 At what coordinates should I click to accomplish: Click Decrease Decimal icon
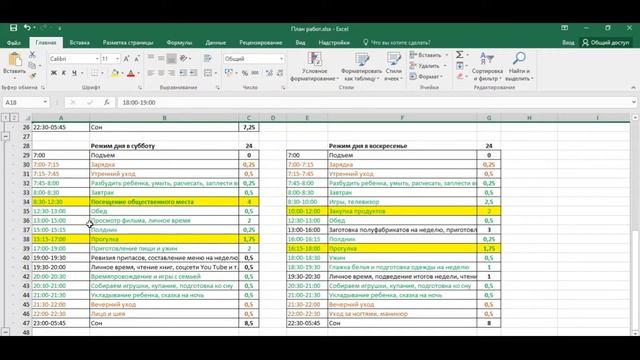click(280, 73)
